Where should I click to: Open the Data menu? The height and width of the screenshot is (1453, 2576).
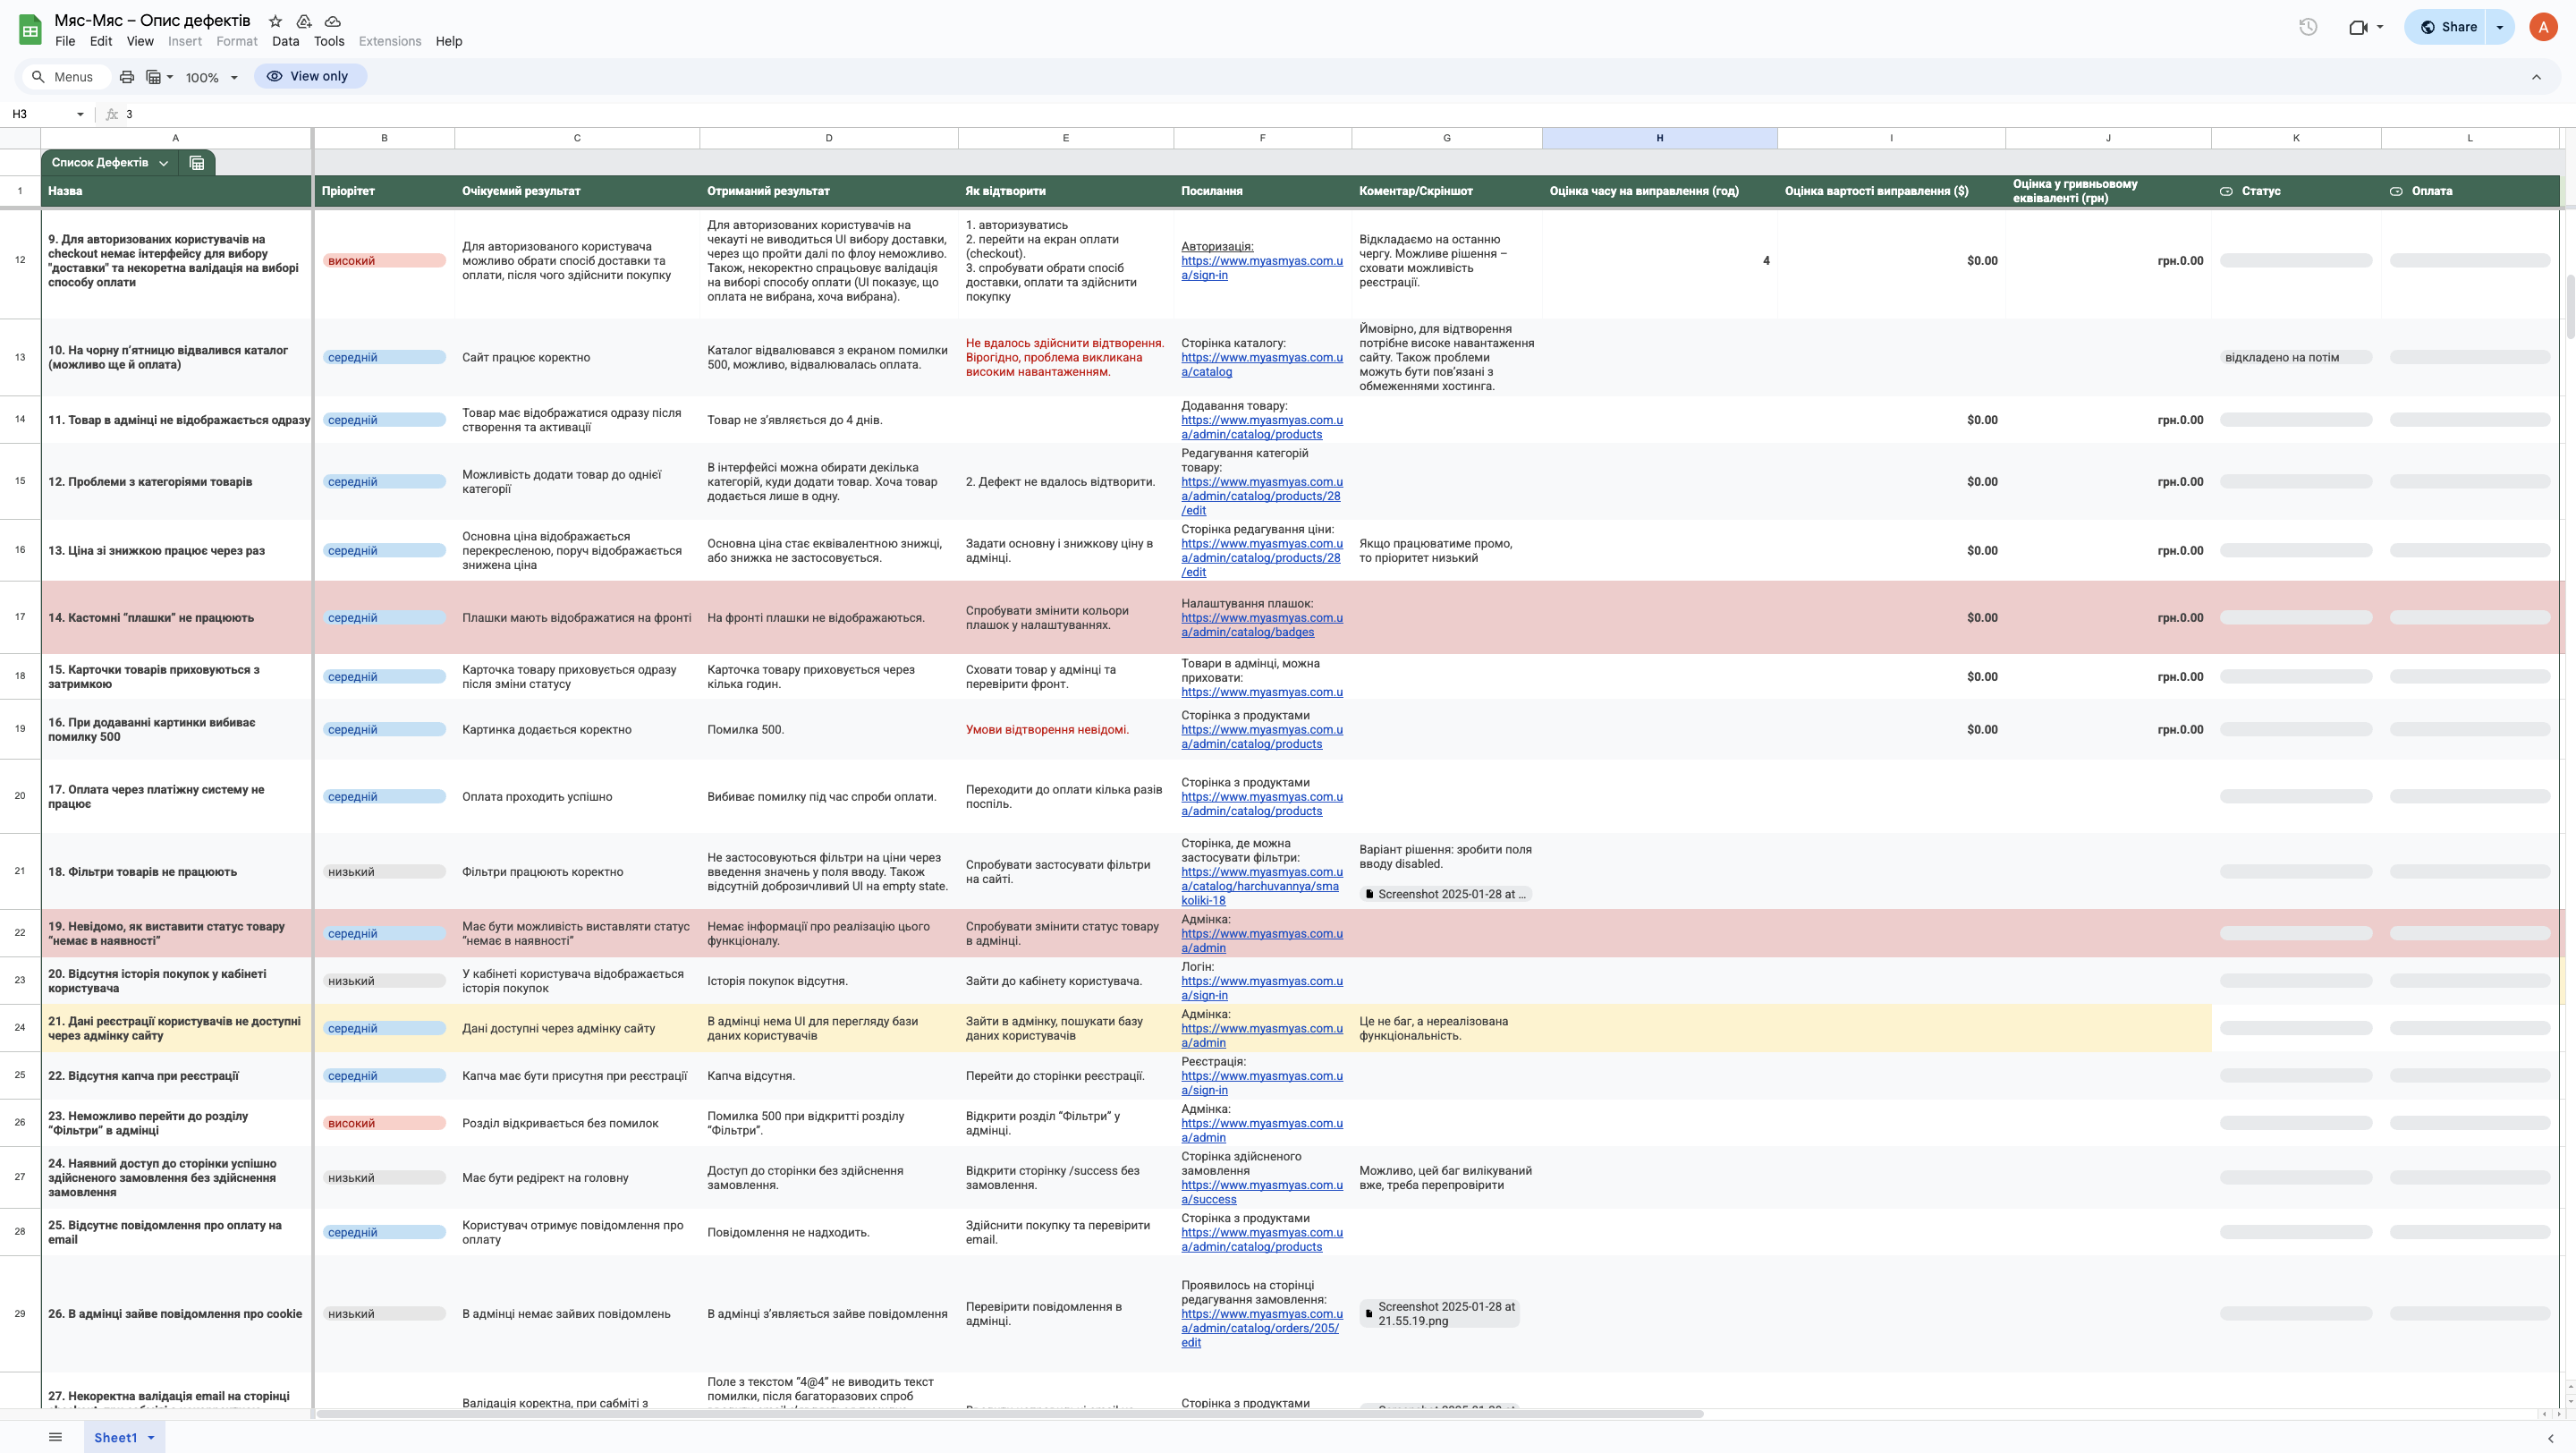tap(285, 41)
